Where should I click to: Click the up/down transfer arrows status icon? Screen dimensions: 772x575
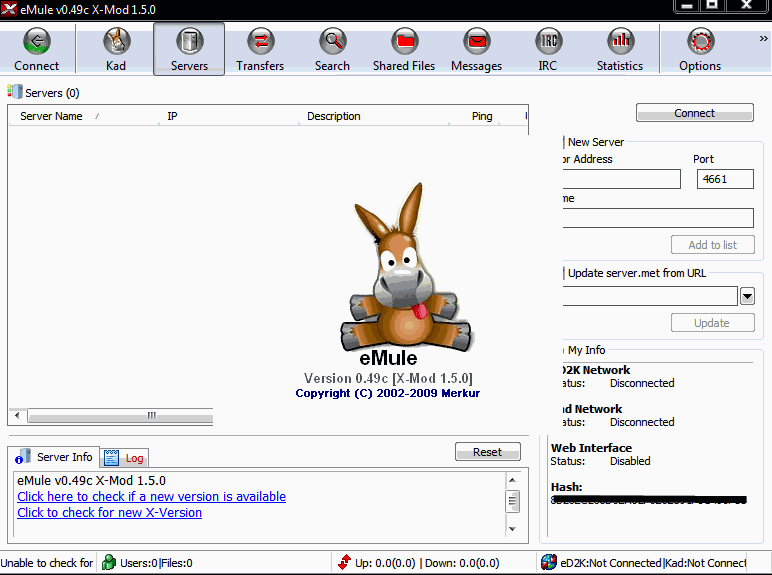coord(345,562)
